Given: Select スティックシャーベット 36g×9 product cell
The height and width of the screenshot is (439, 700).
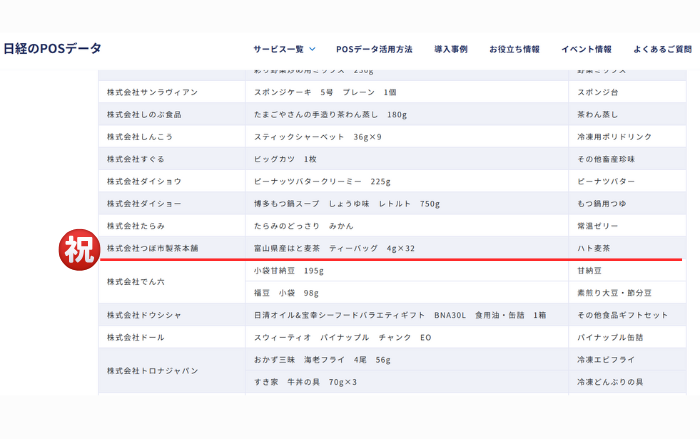Looking at the screenshot, I should (407, 137).
